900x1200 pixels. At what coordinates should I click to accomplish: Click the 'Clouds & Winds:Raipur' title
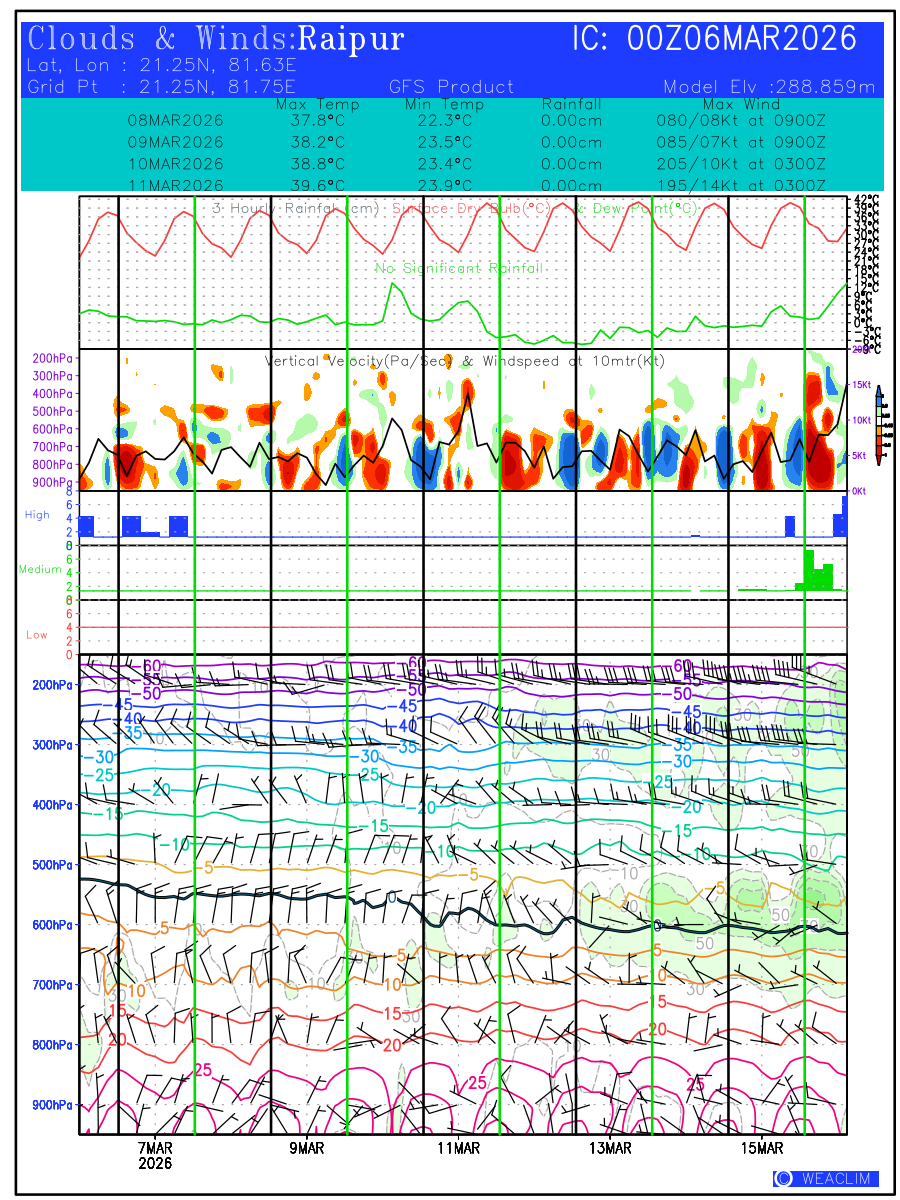[216, 39]
